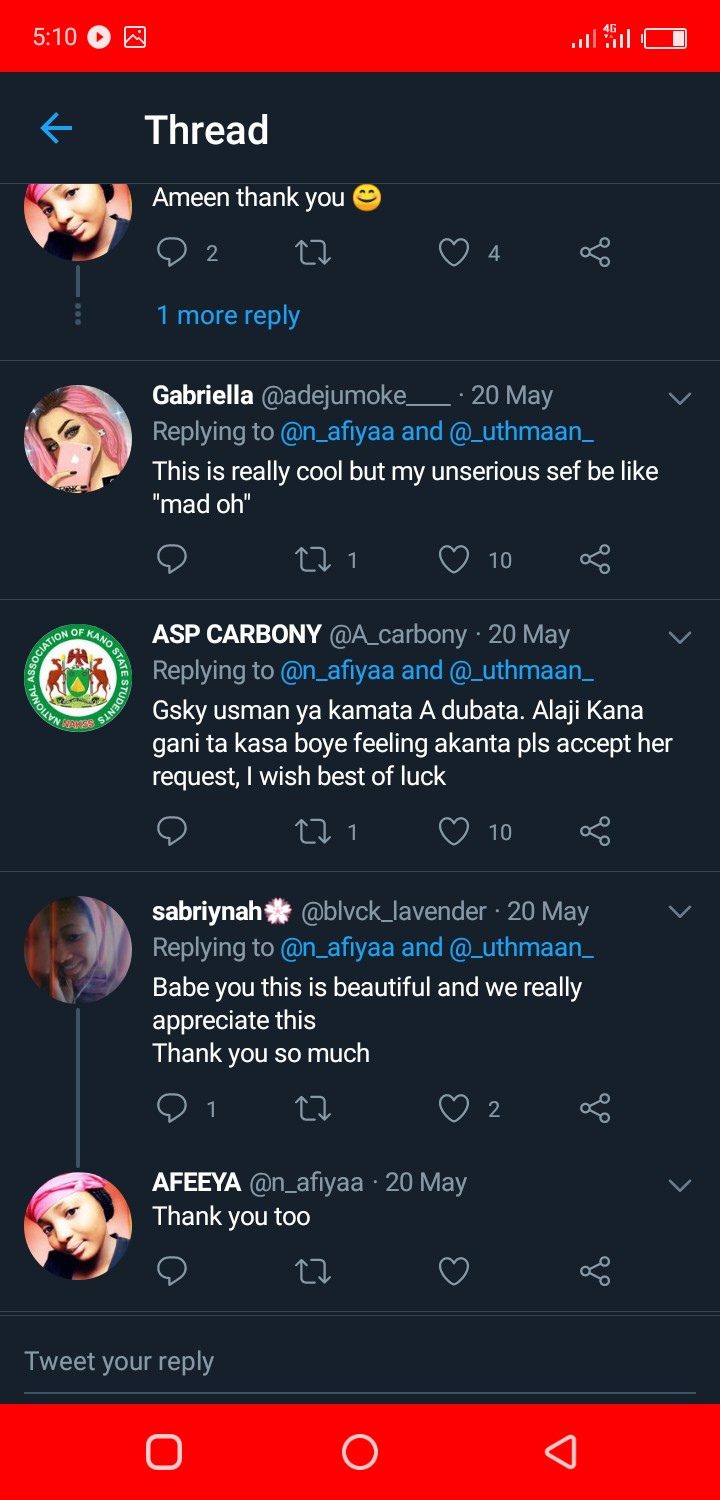
Task: Share the "Ameen thank you" tweet
Action: [595, 253]
